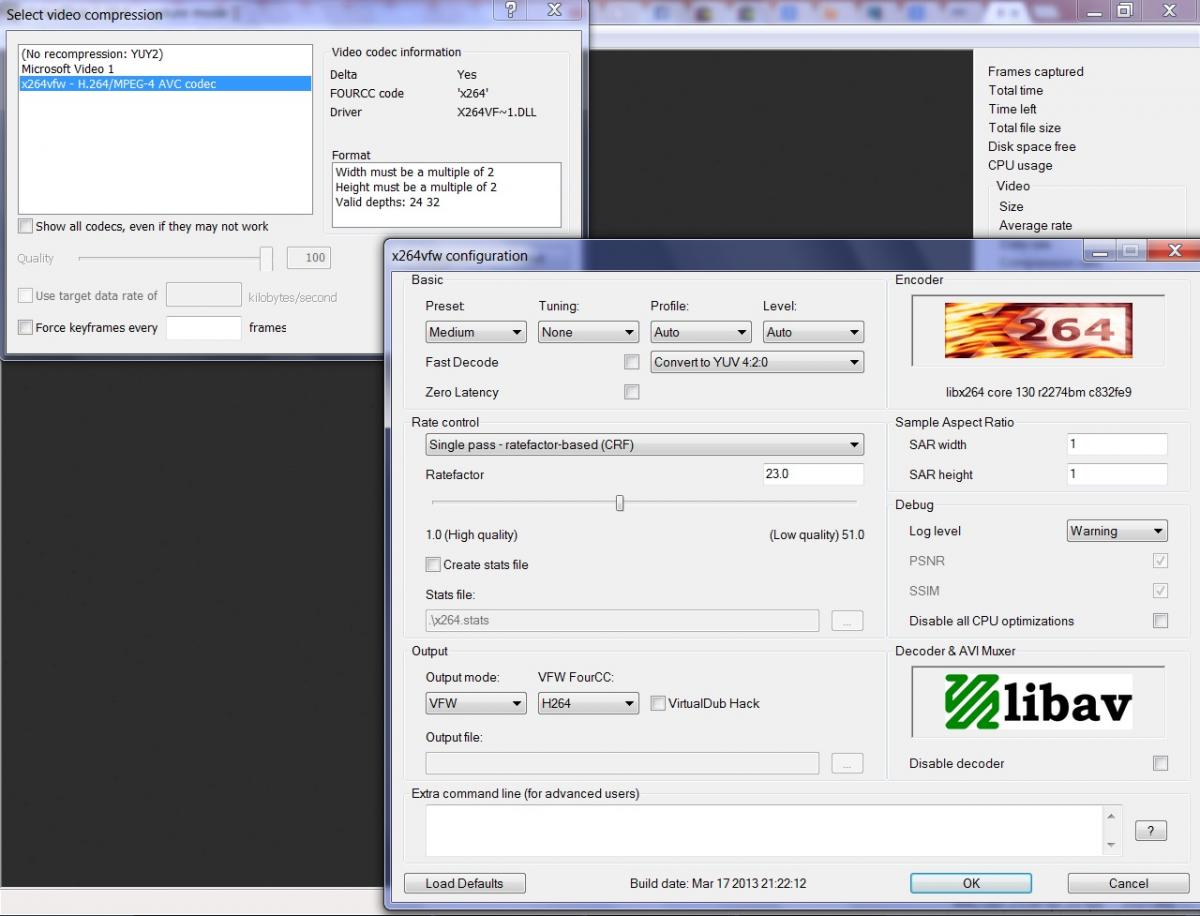Select (No recompression: YUY2) in the codec list
Image resolution: width=1200 pixels, height=916 pixels.
[x=165, y=54]
